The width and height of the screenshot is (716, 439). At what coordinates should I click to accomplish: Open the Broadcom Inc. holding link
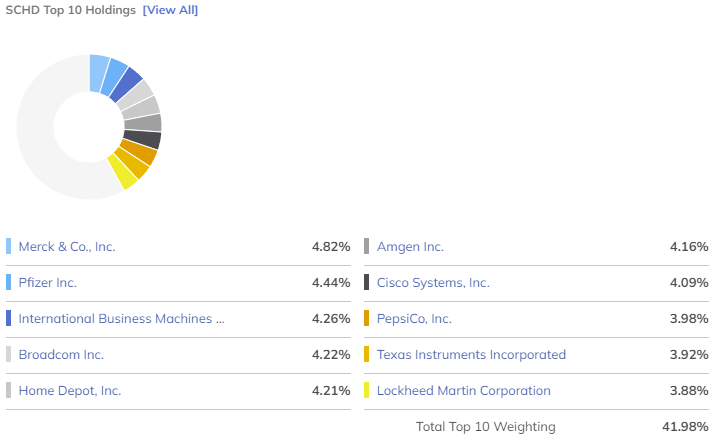click(61, 354)
